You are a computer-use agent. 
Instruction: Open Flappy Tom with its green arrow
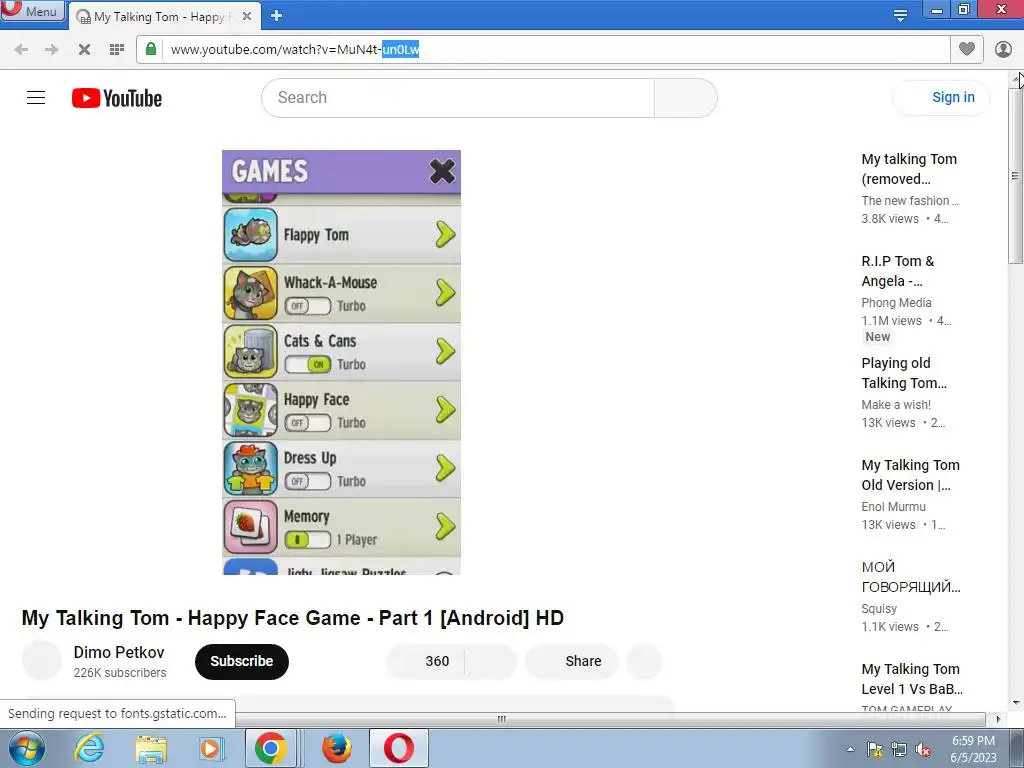(445, 234)
